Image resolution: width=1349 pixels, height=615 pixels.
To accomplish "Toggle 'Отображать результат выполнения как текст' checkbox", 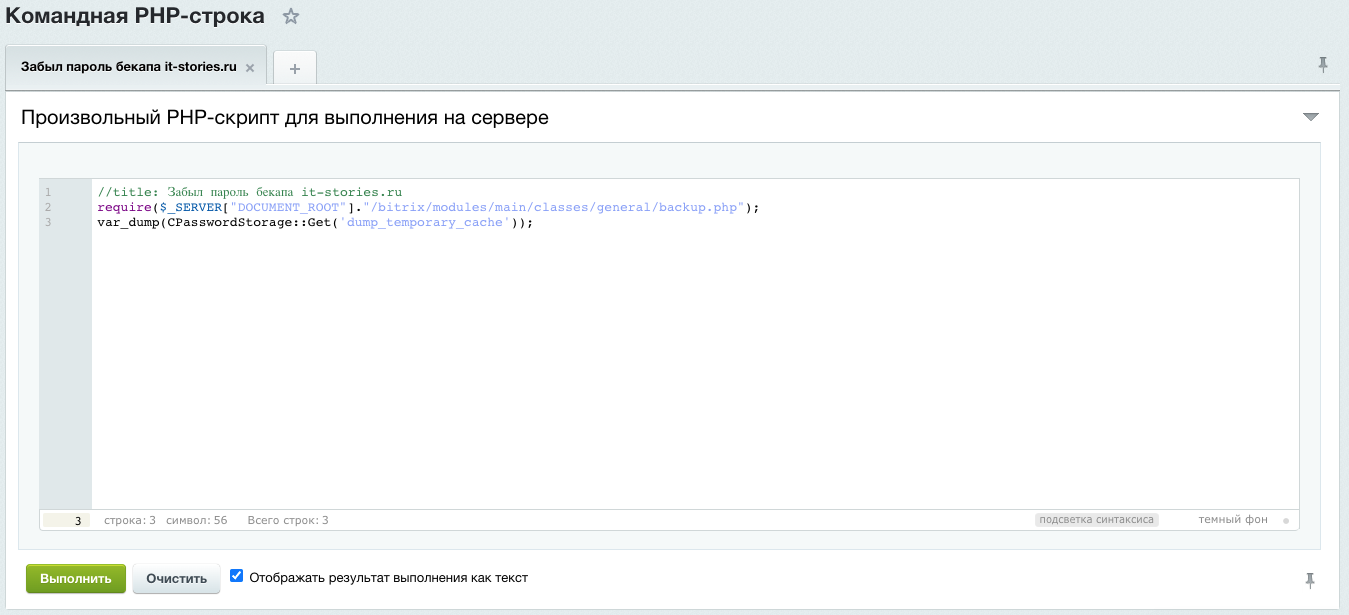I will (237, 576).
